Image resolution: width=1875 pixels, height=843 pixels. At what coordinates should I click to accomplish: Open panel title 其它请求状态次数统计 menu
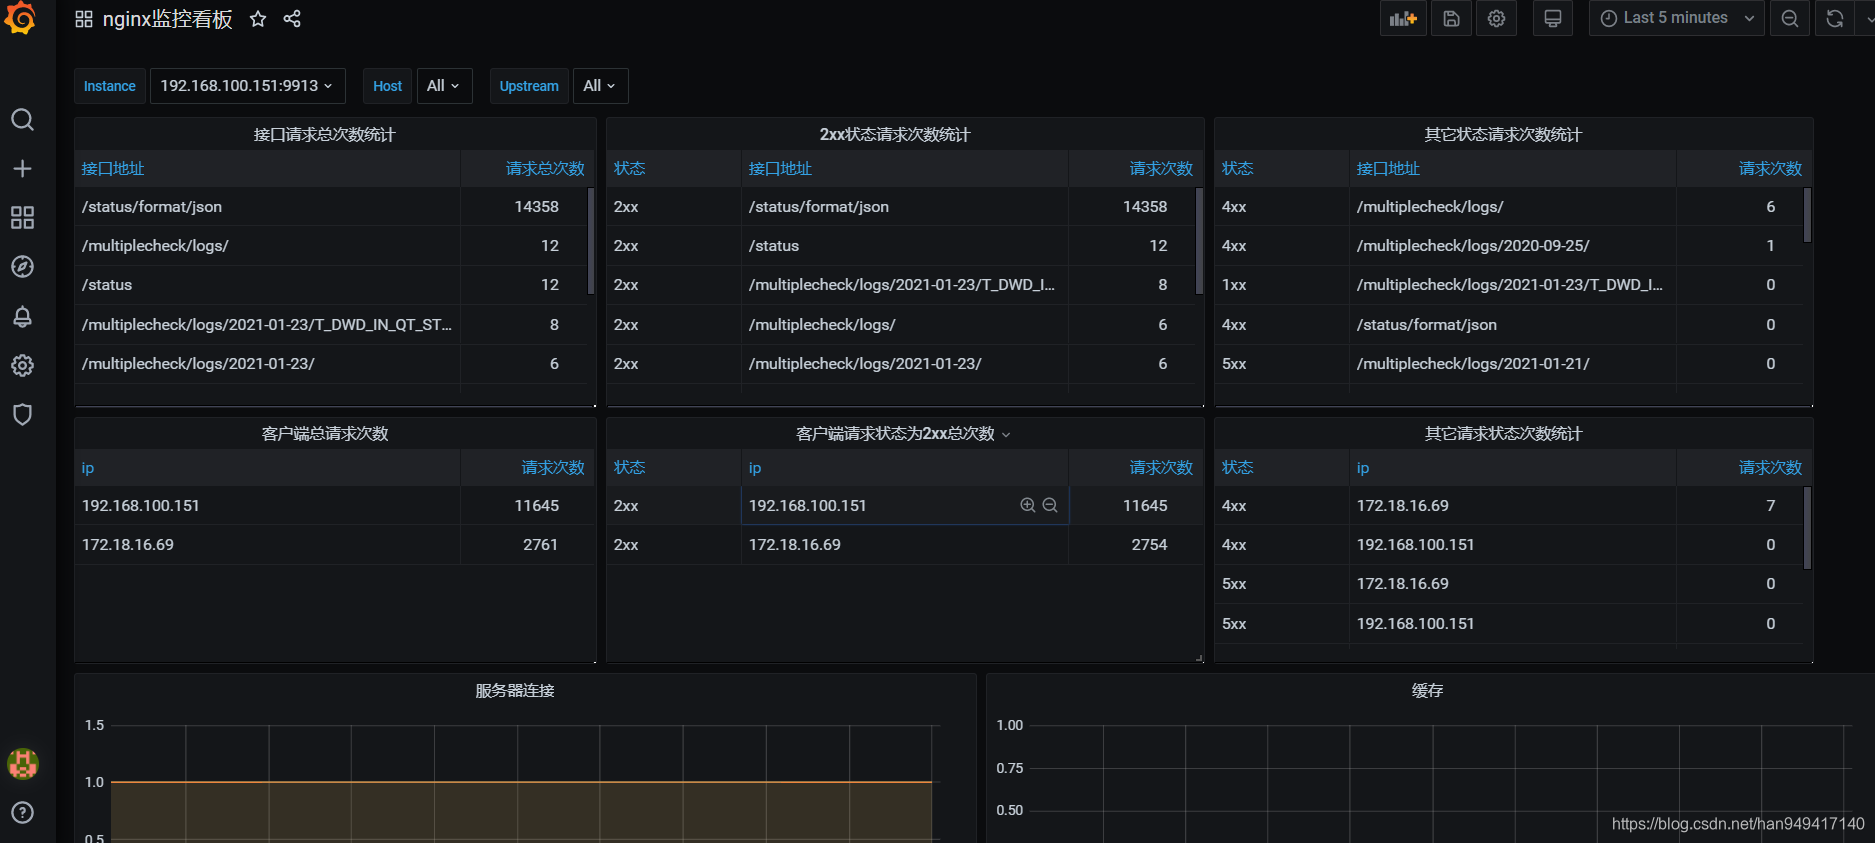(1503, 433)
